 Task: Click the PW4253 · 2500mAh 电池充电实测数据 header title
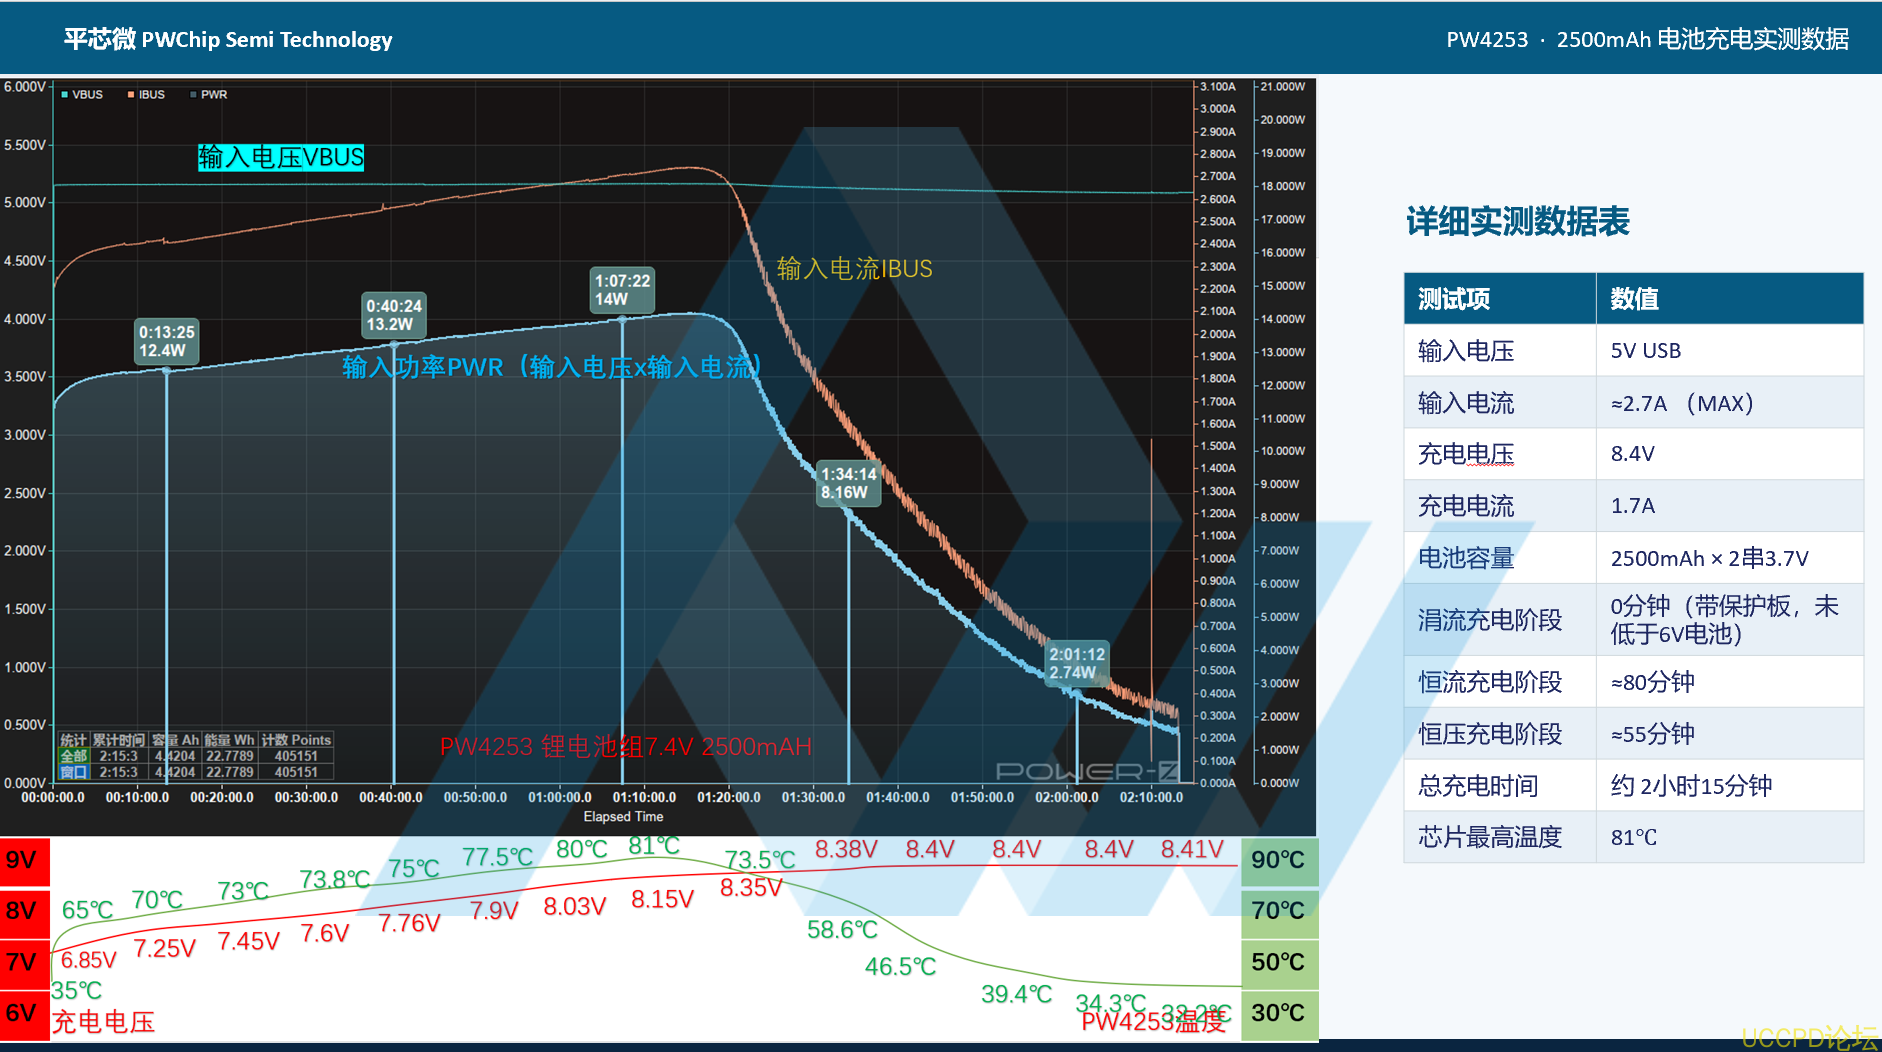(x=1648, y=39)
